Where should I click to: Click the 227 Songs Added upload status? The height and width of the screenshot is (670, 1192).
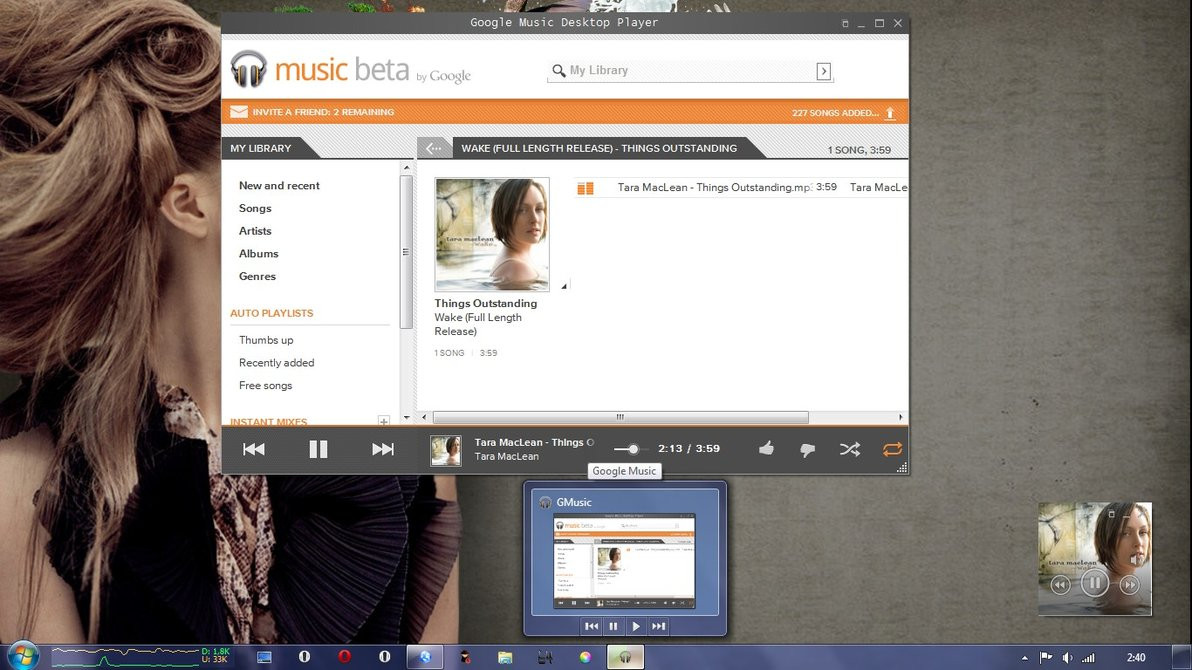835,113
